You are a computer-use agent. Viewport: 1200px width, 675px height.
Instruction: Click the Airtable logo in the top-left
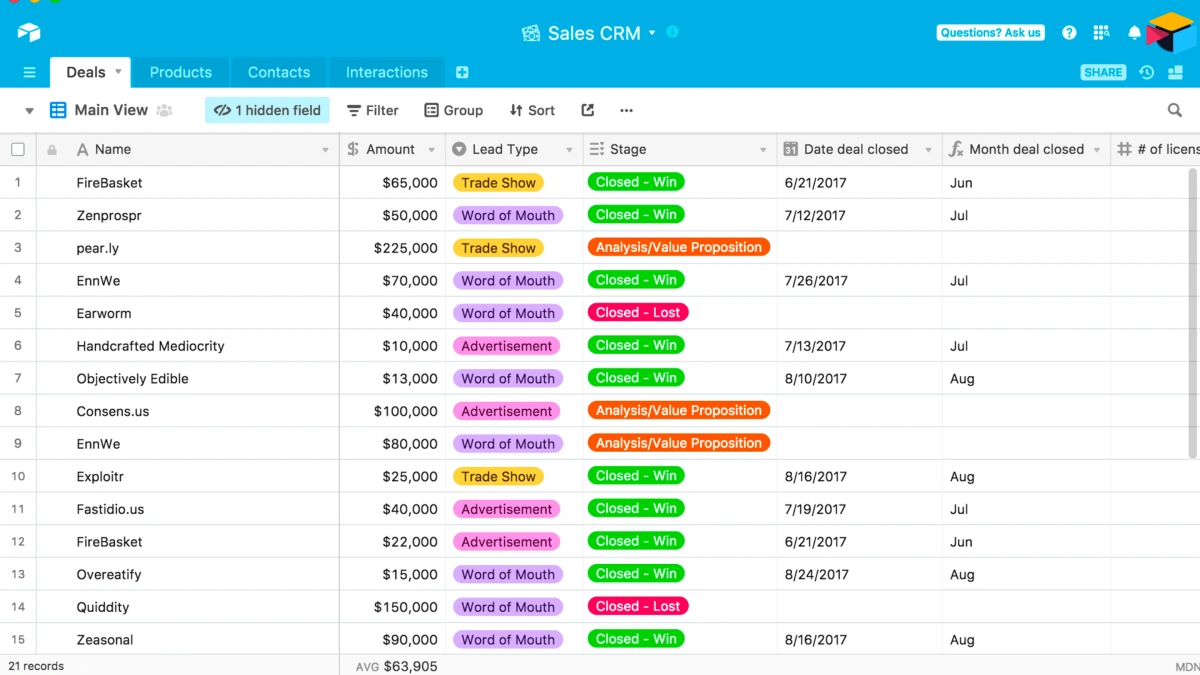pos(28,32)
